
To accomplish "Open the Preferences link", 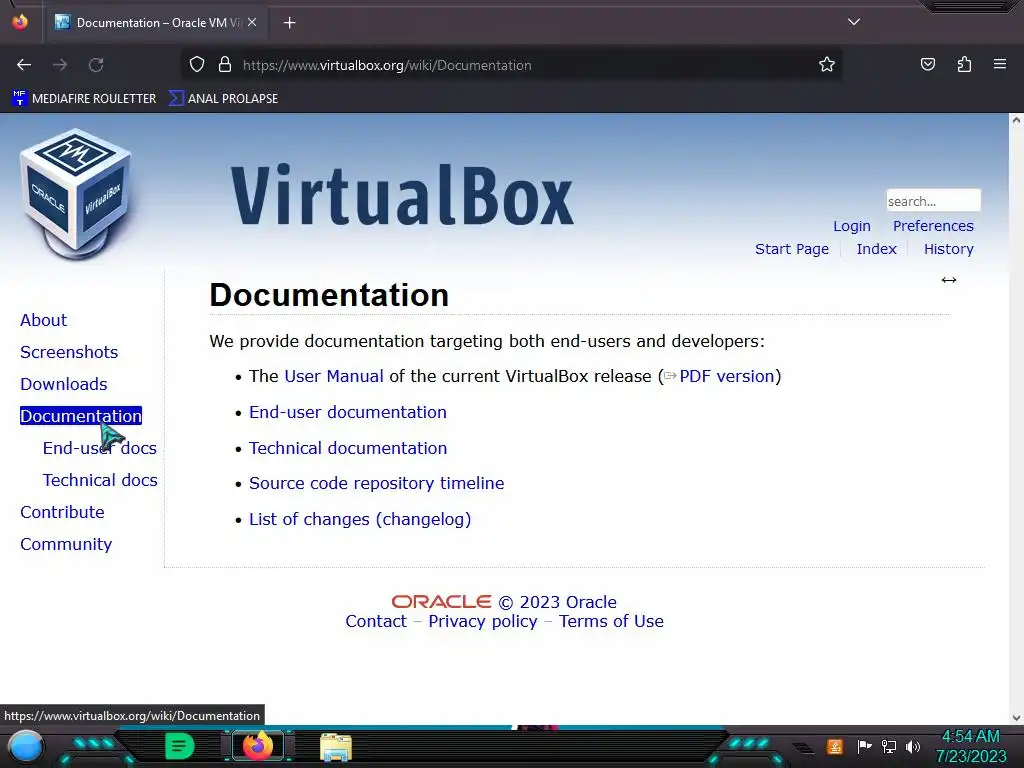I will [933, 226].
